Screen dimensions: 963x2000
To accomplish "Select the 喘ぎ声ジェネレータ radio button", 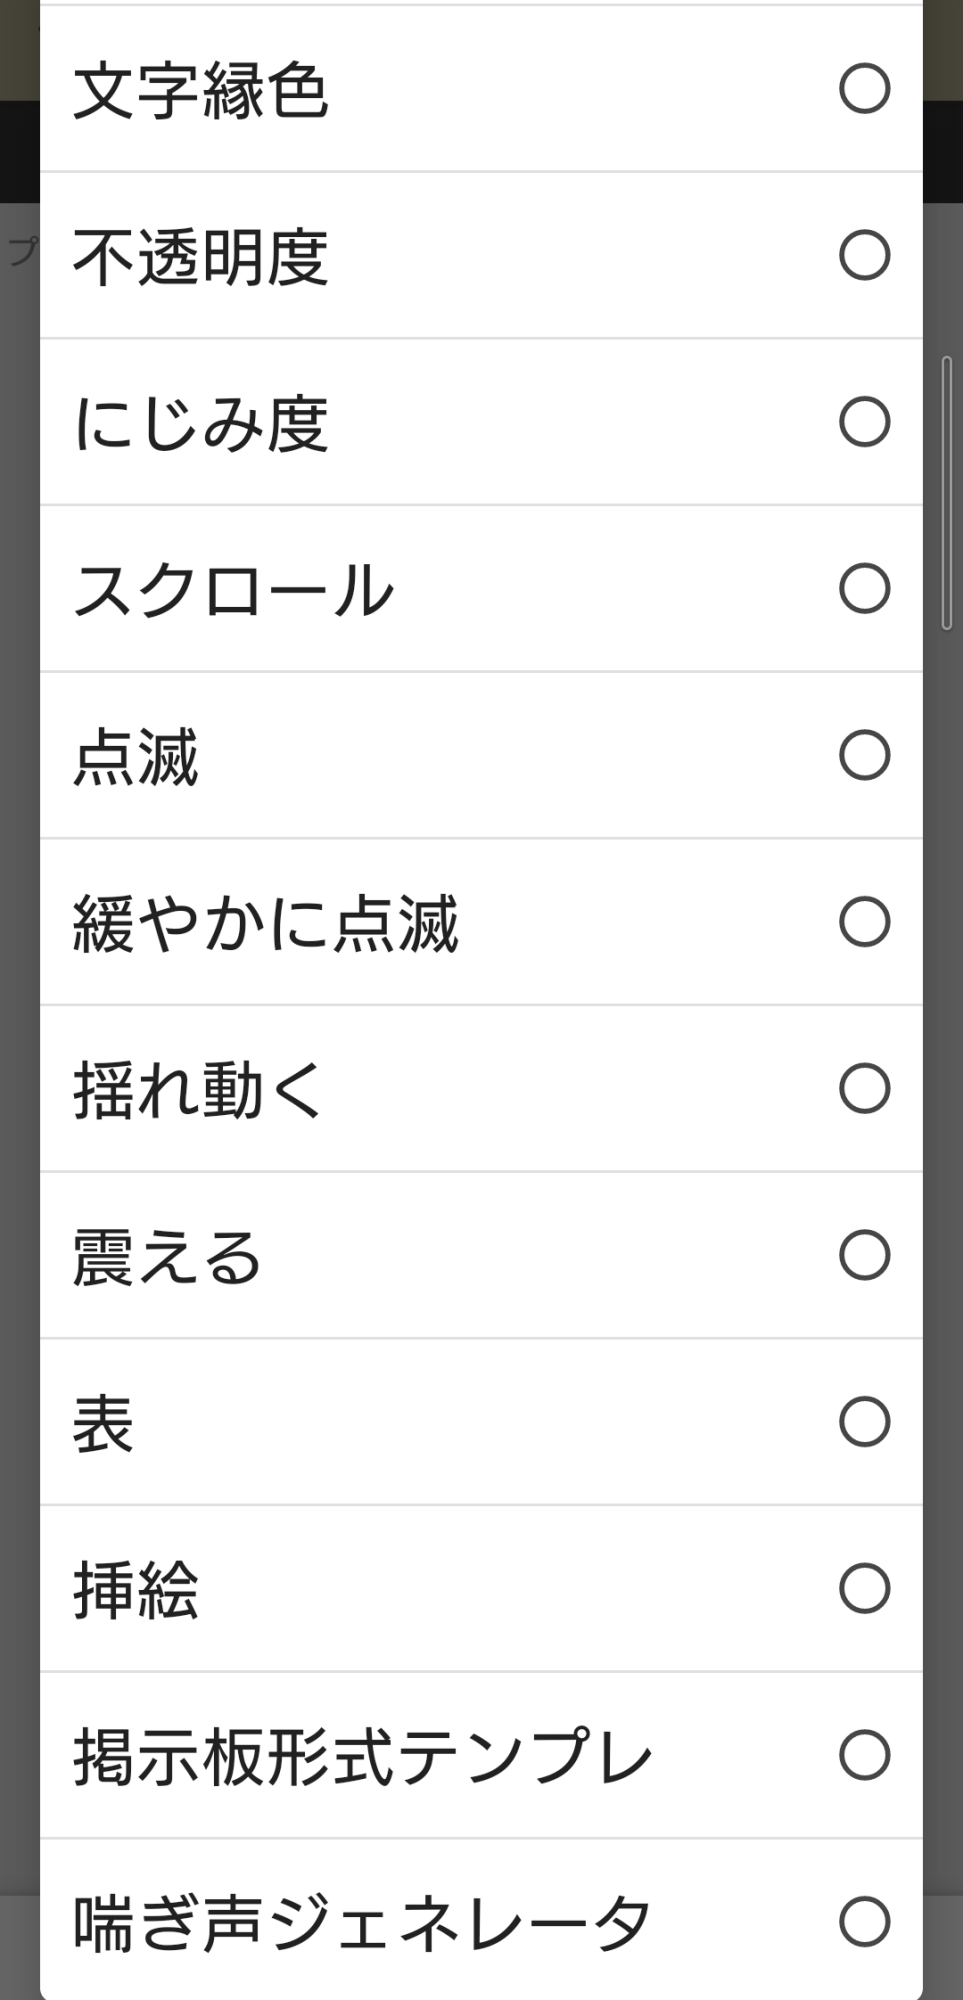I will tap(864, 1921).
